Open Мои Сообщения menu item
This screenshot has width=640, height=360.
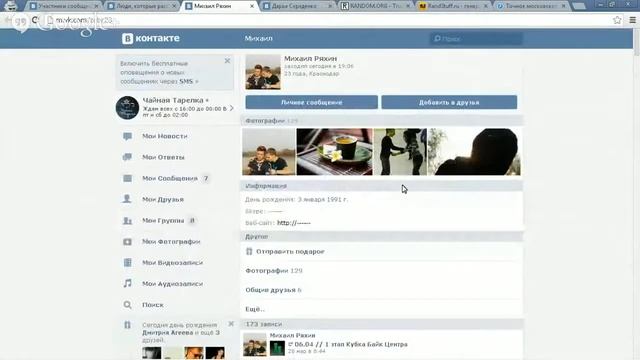click(170, 178)
